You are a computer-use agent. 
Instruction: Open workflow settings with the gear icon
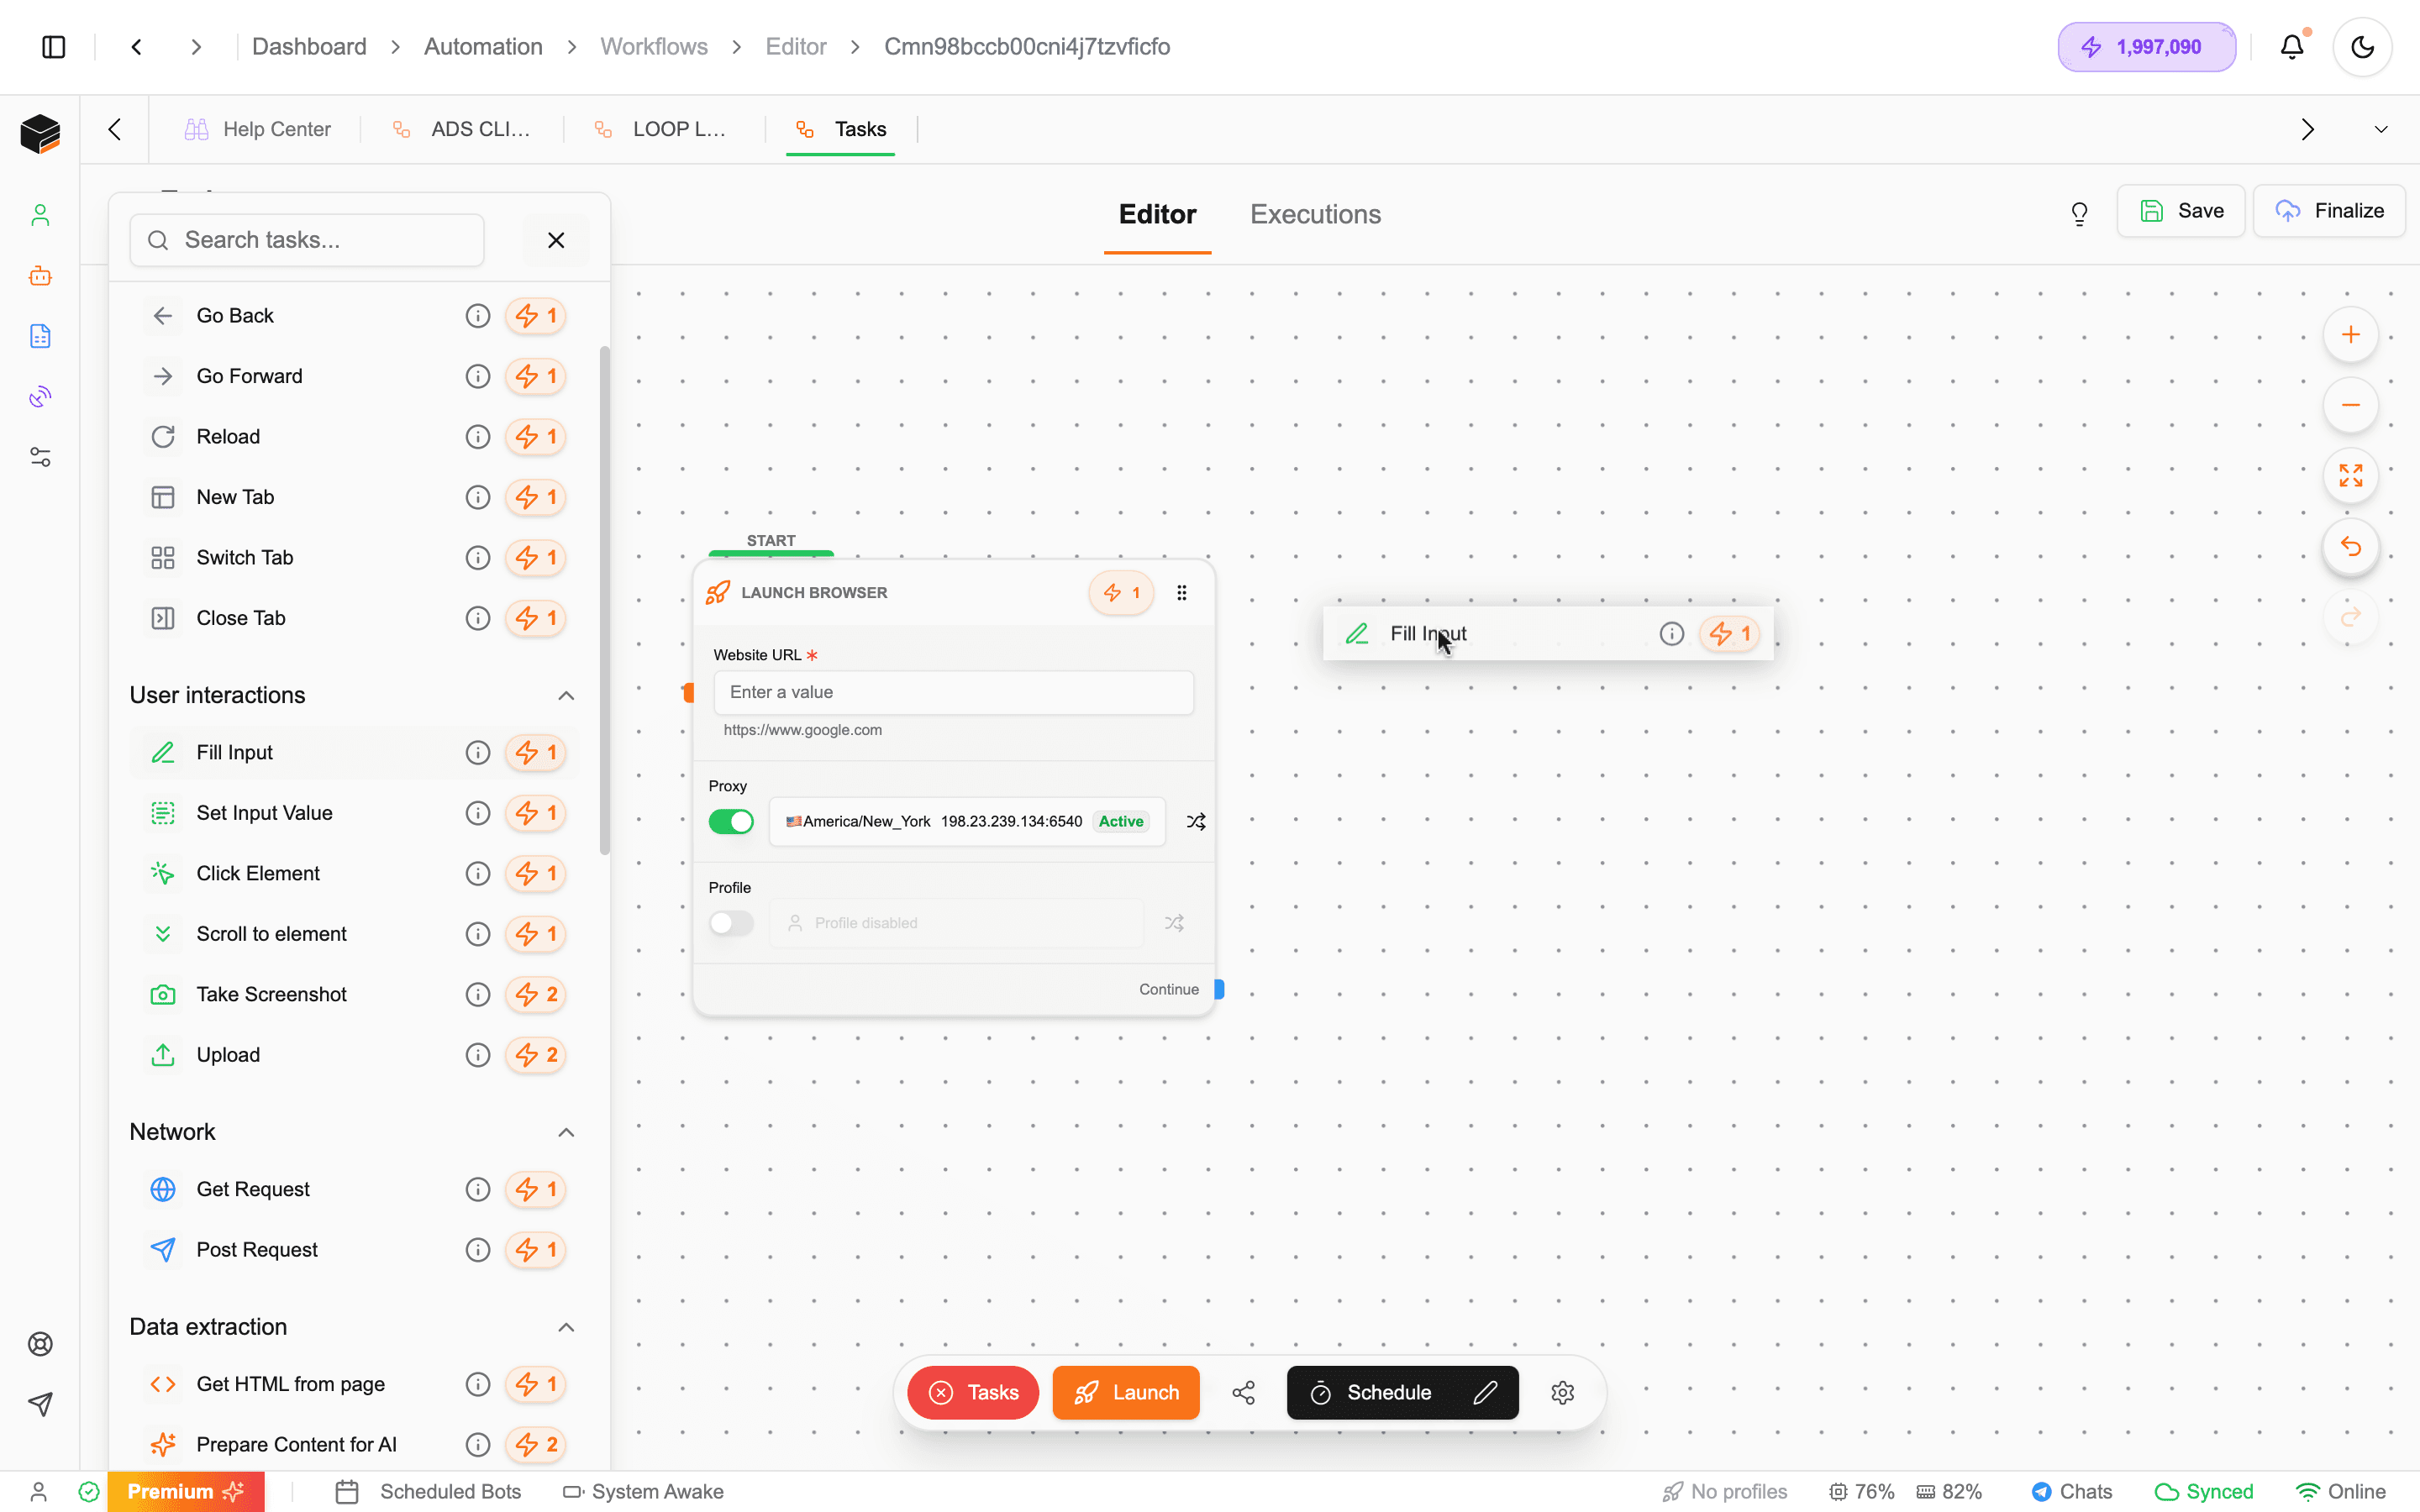pyautogui.click(x=1562, y=1392)
